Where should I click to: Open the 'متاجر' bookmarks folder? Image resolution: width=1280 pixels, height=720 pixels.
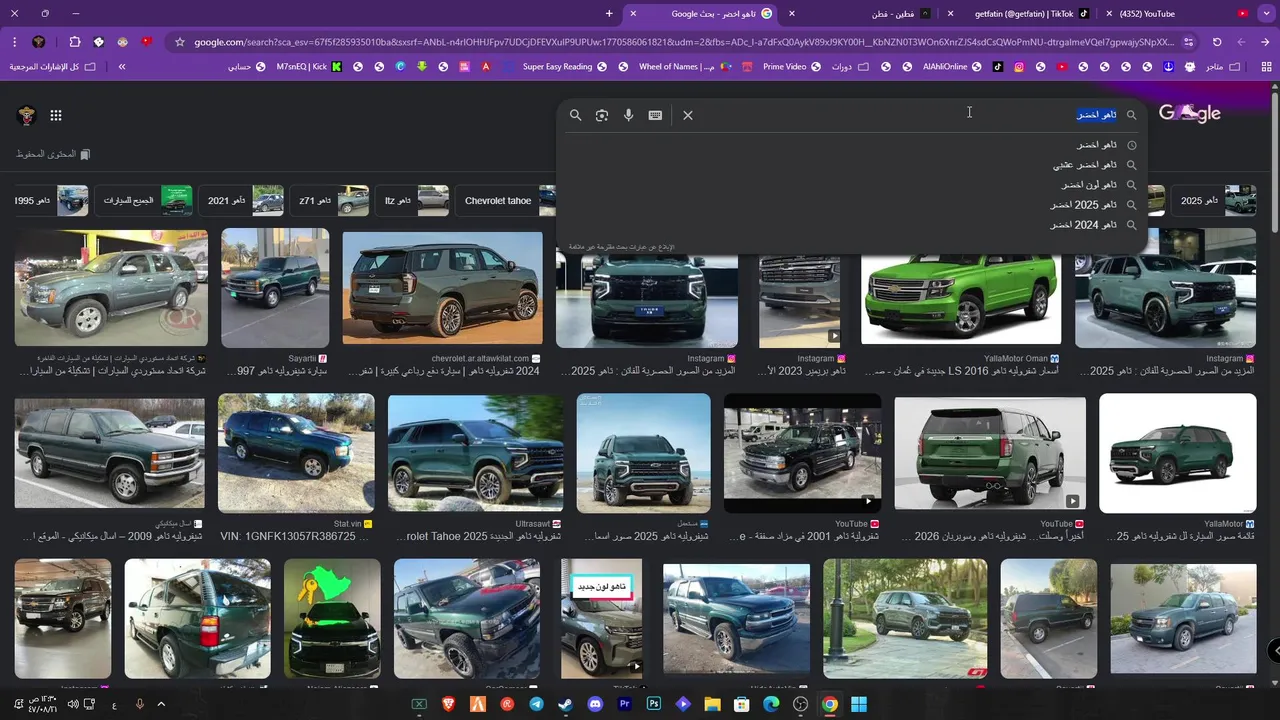(x=1222, y=67)
